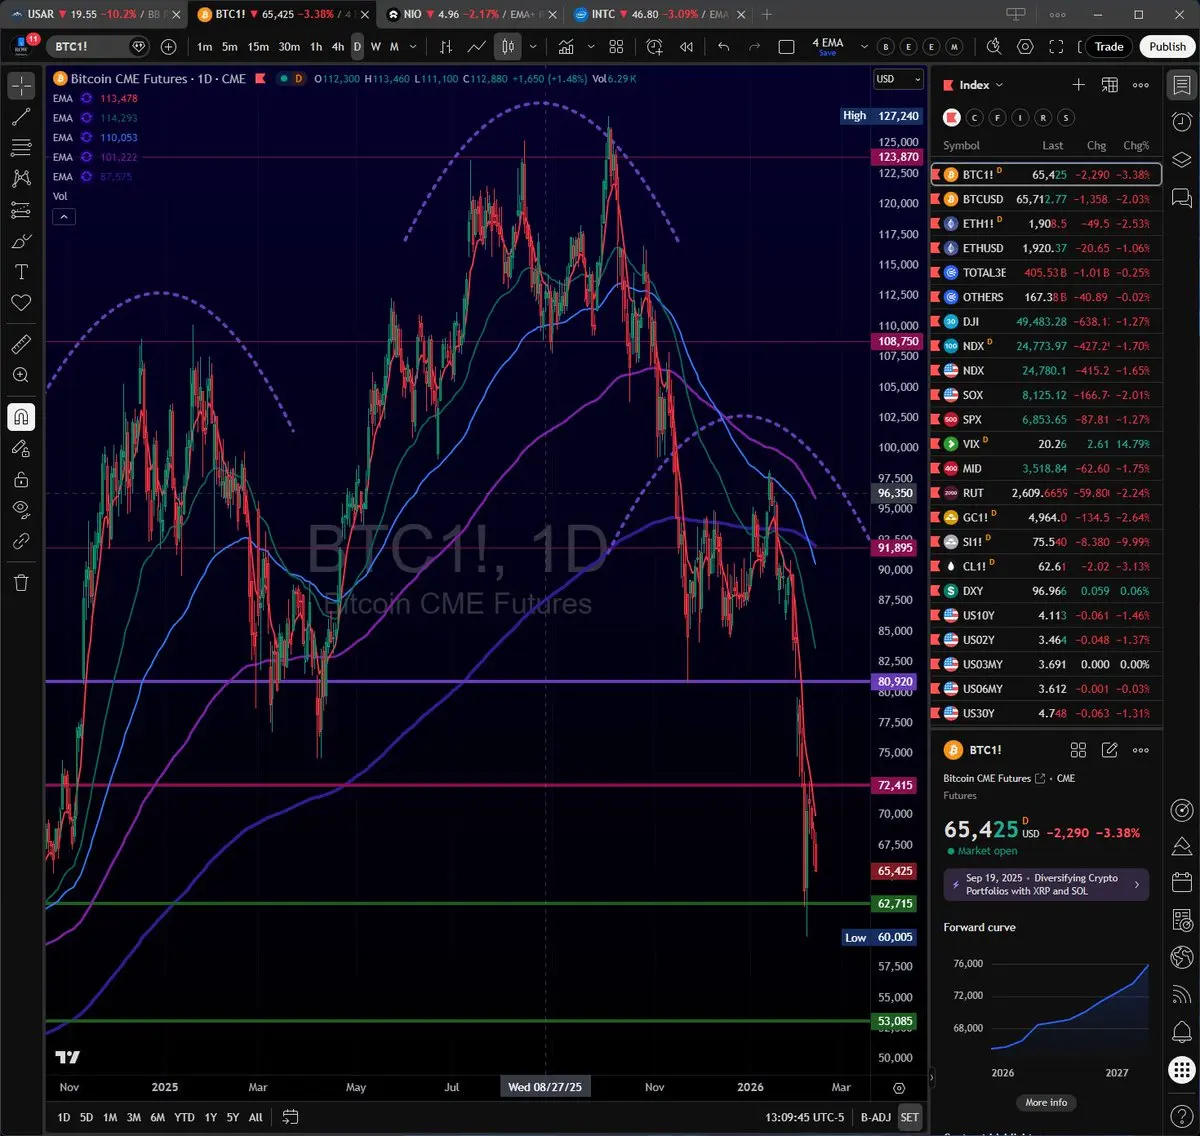Select the text annotation tool
Image resolution: width=1200 pixels, height=1136 pixels.
coord(21,272)
